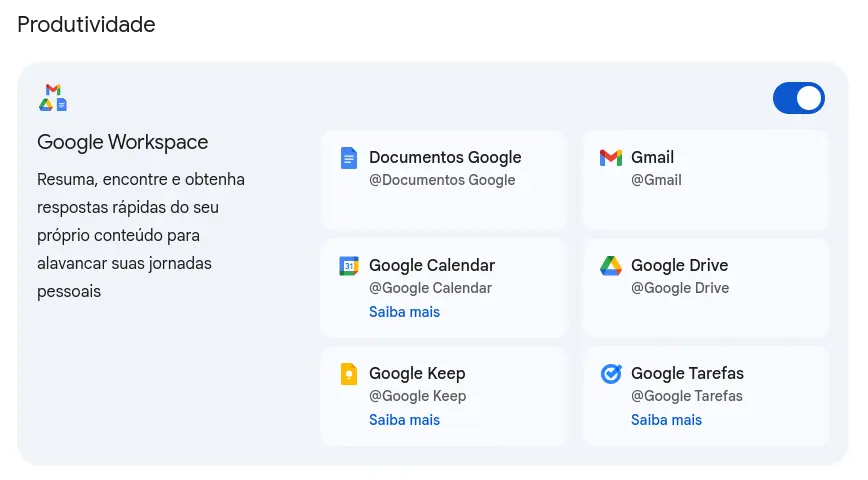Disable the Google Workspace toggle switch

tap(798, 98)
